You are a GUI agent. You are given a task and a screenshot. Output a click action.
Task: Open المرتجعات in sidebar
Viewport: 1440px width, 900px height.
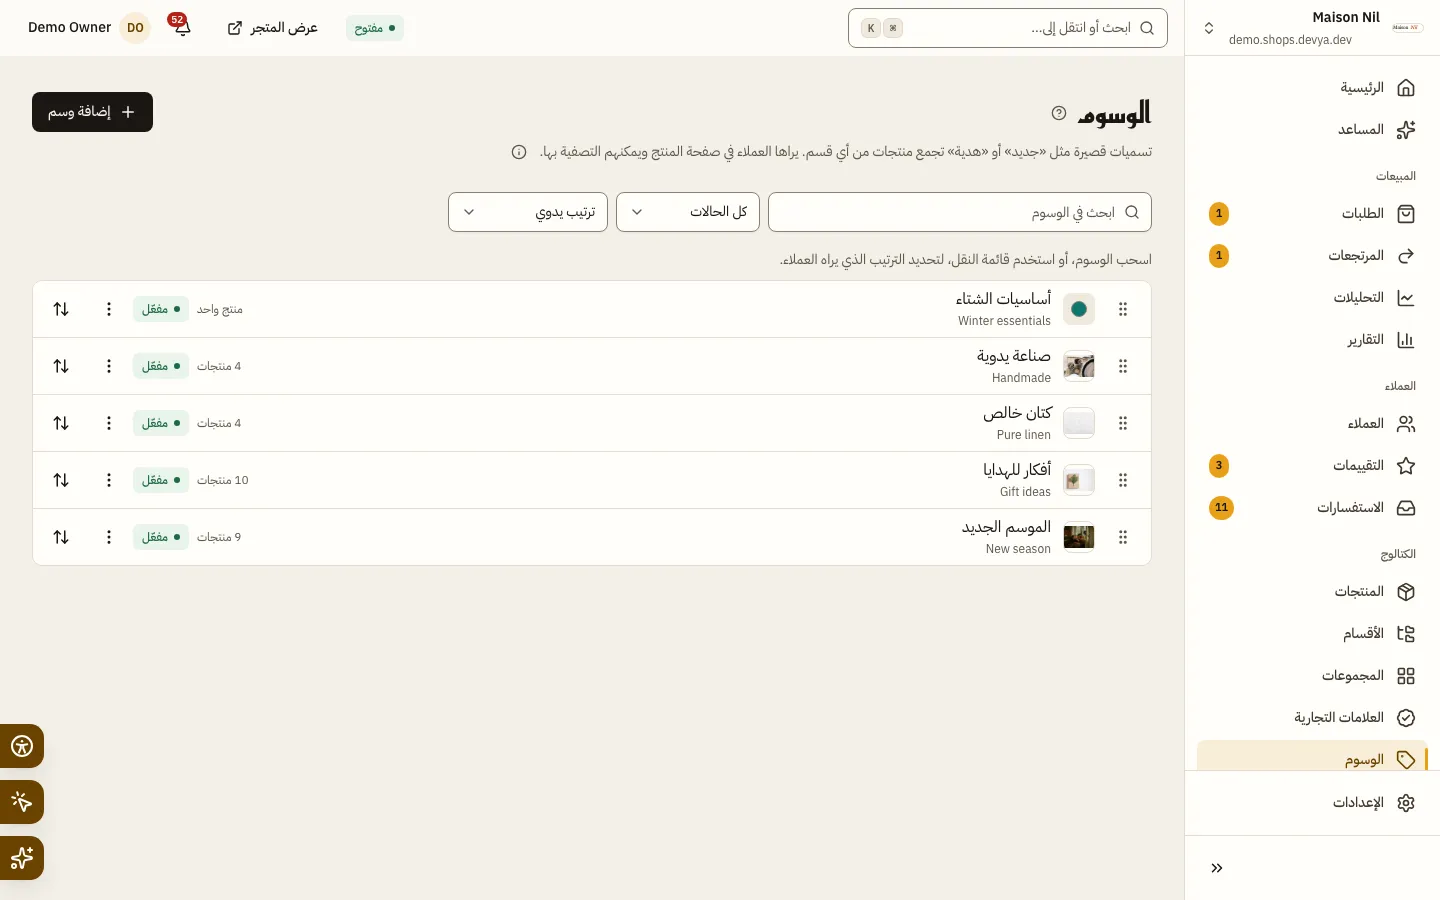click(x=1312, y=256)
